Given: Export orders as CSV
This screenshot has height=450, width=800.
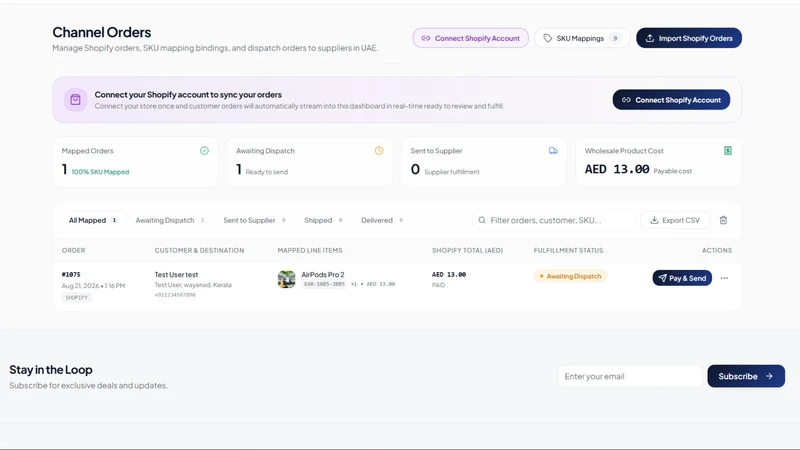Looking at the screenshot, I should click(674, 220).
